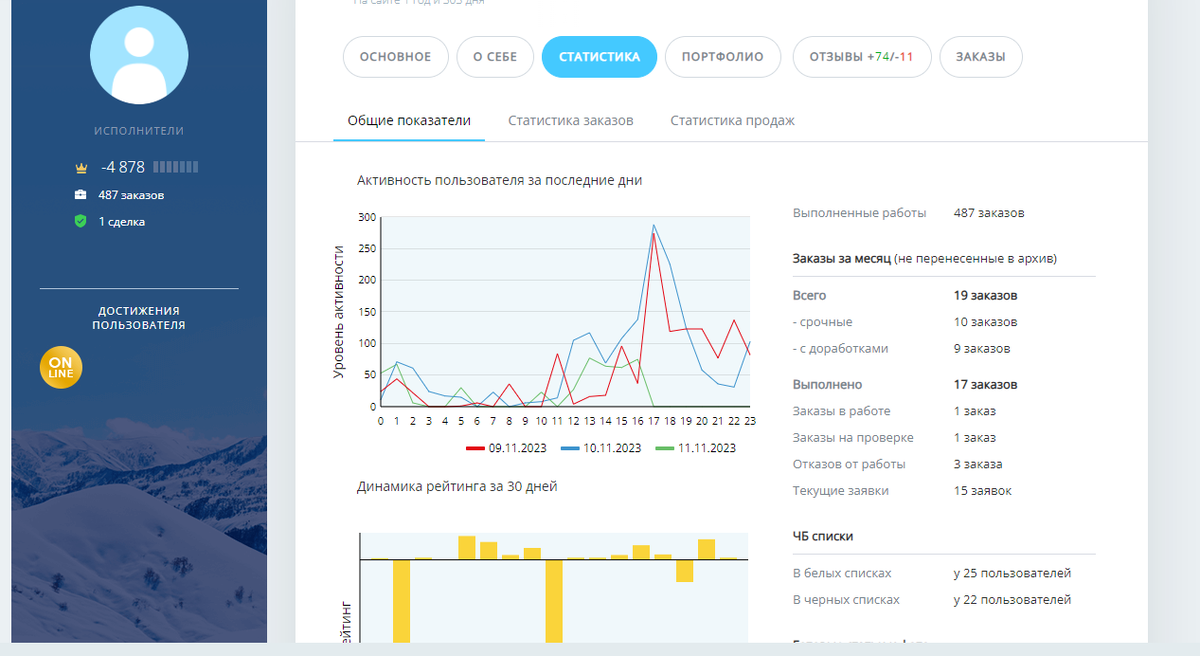Switch to Общие показатели subtab
Viewport: 1200px width, 656px height.
(409, 121)
